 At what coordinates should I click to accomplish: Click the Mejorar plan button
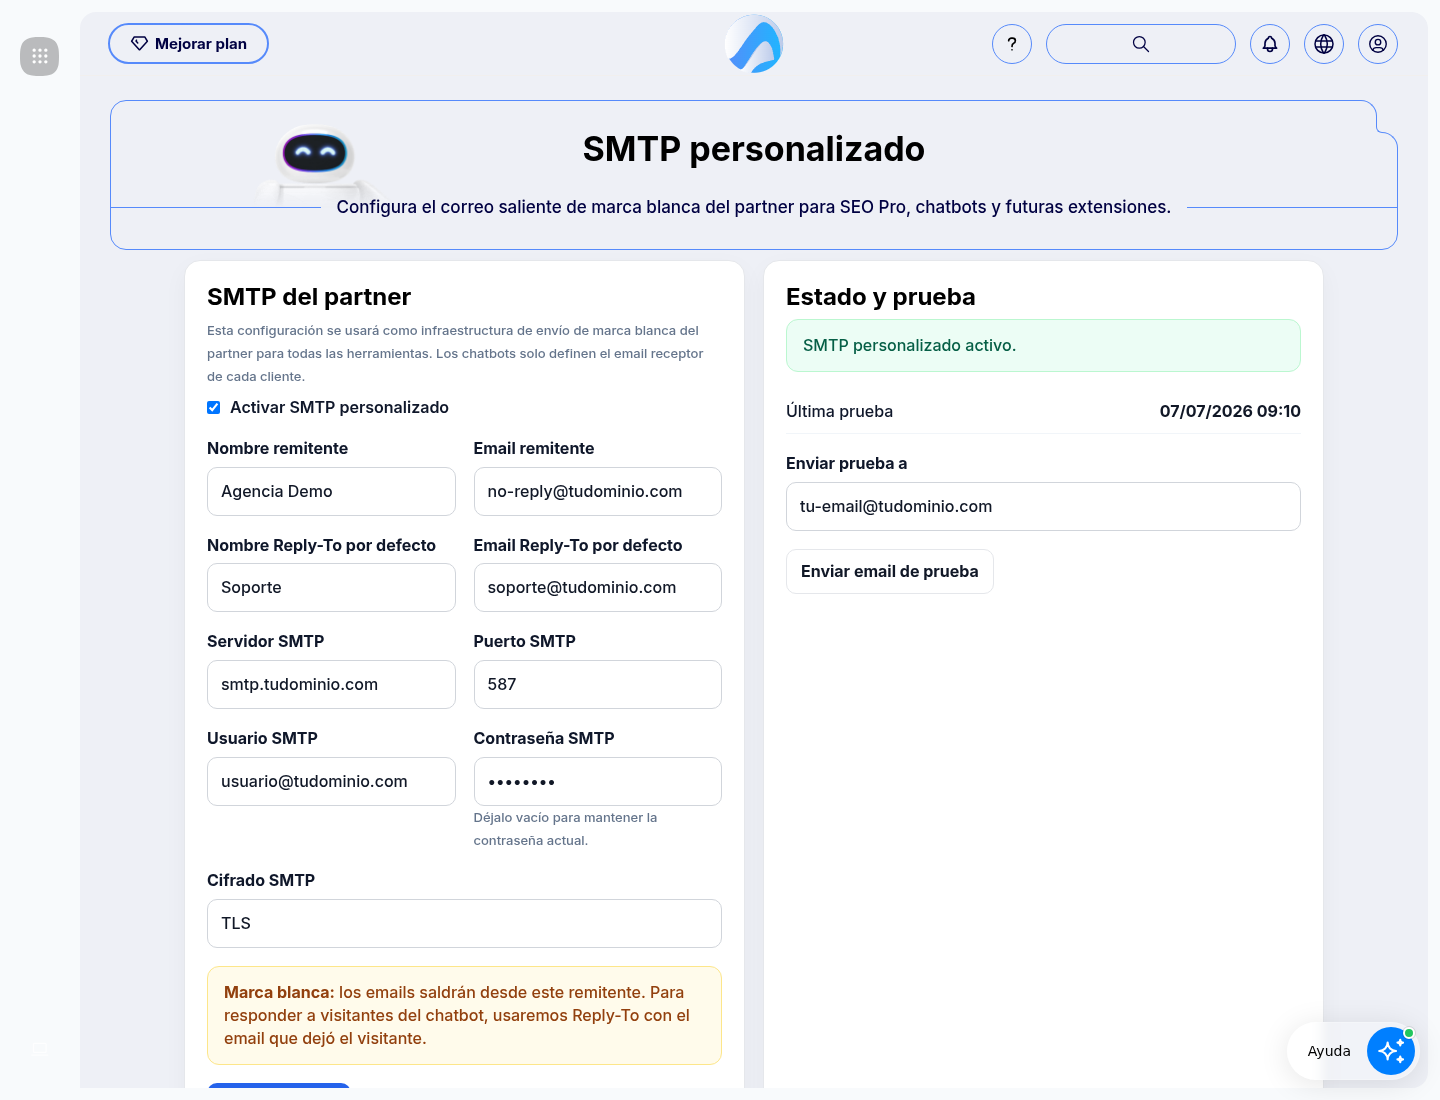pos(188,44)
